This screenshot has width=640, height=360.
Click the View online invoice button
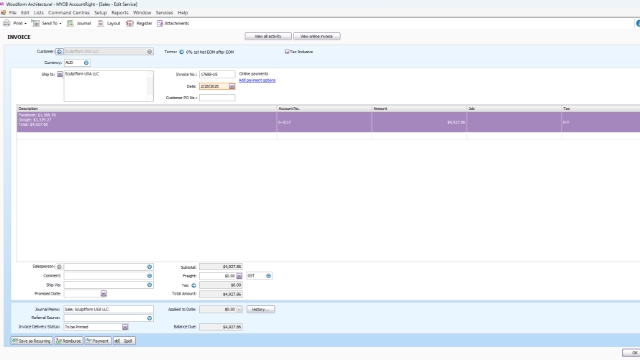pyautogui.click(x=317, y=36)
